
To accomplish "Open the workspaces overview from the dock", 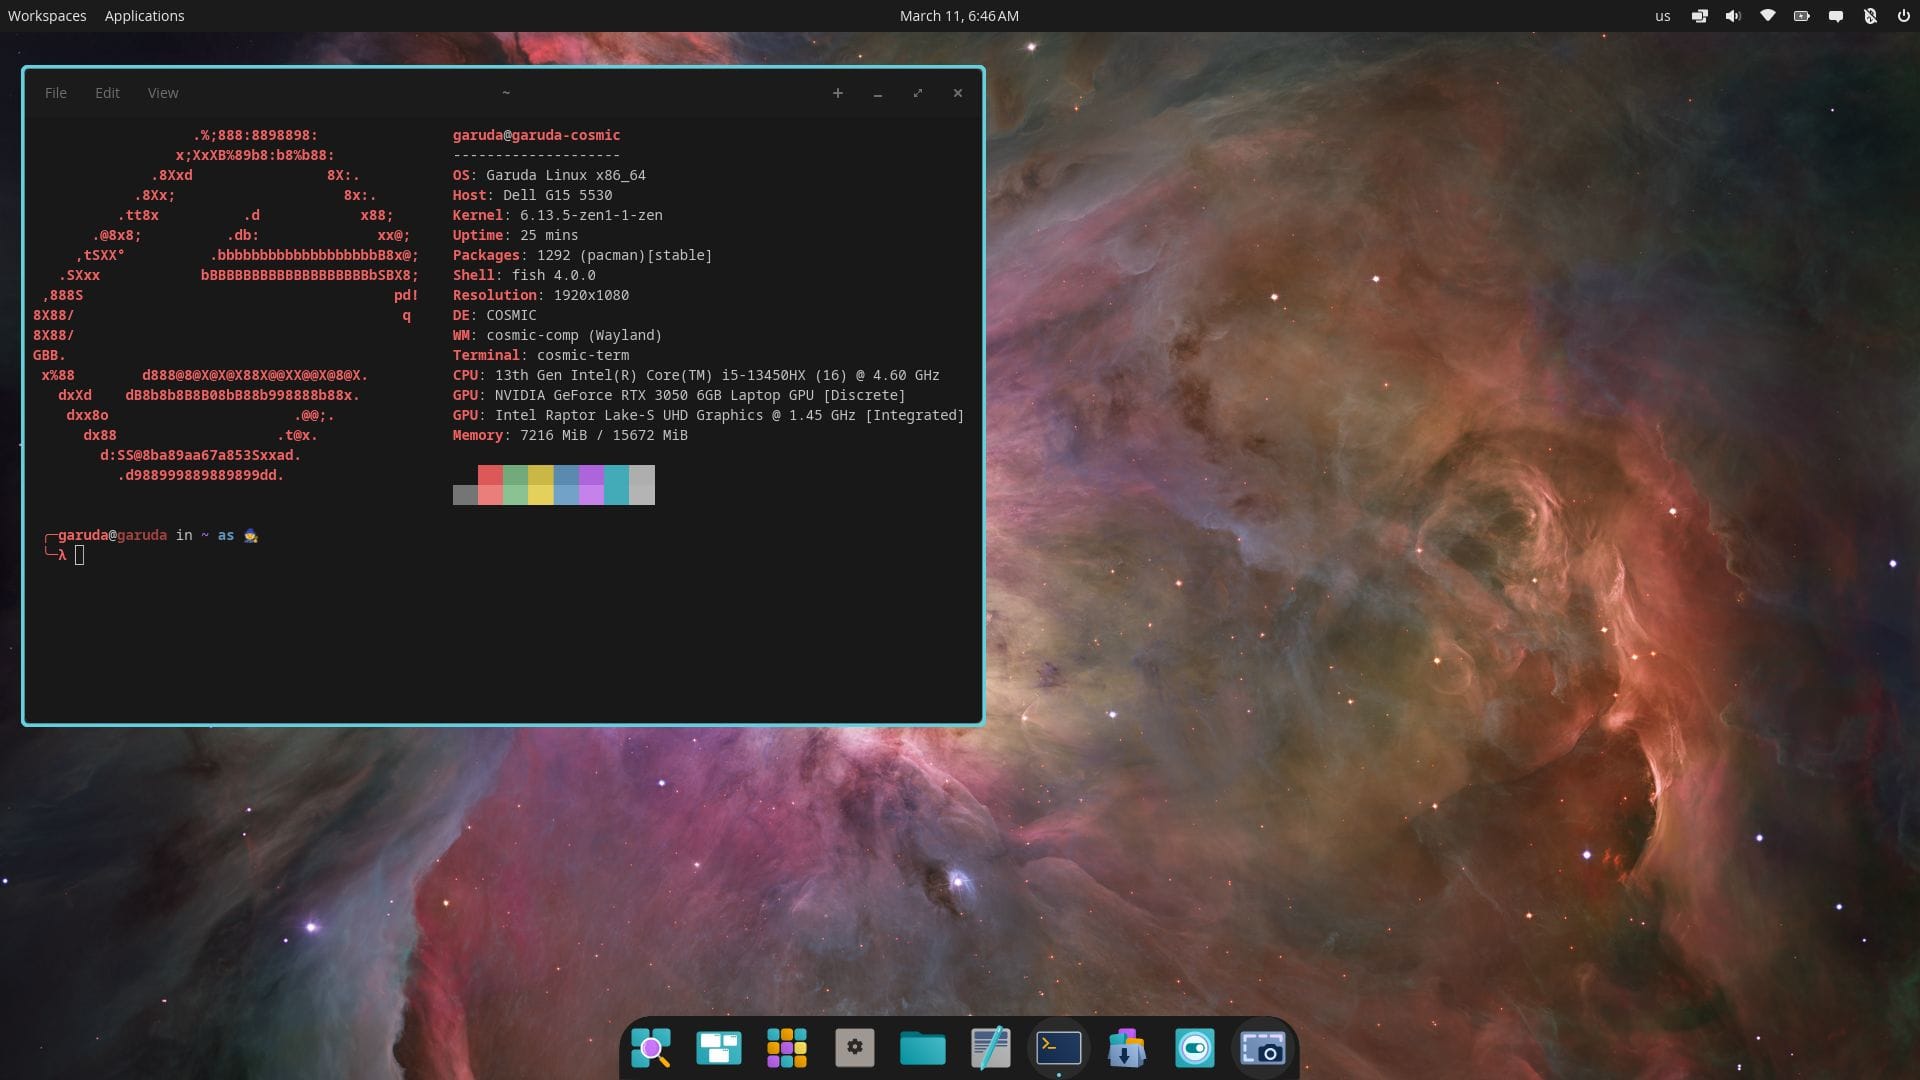I will coord(719,1048).
